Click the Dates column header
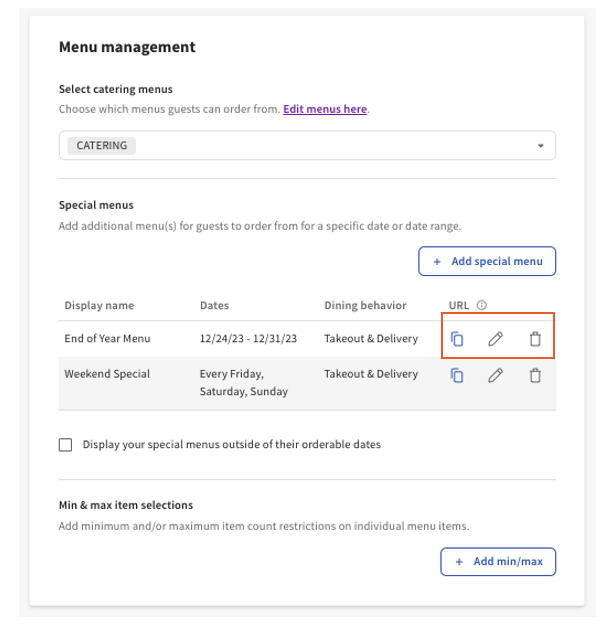616x634 pixels. pos(215,305)
